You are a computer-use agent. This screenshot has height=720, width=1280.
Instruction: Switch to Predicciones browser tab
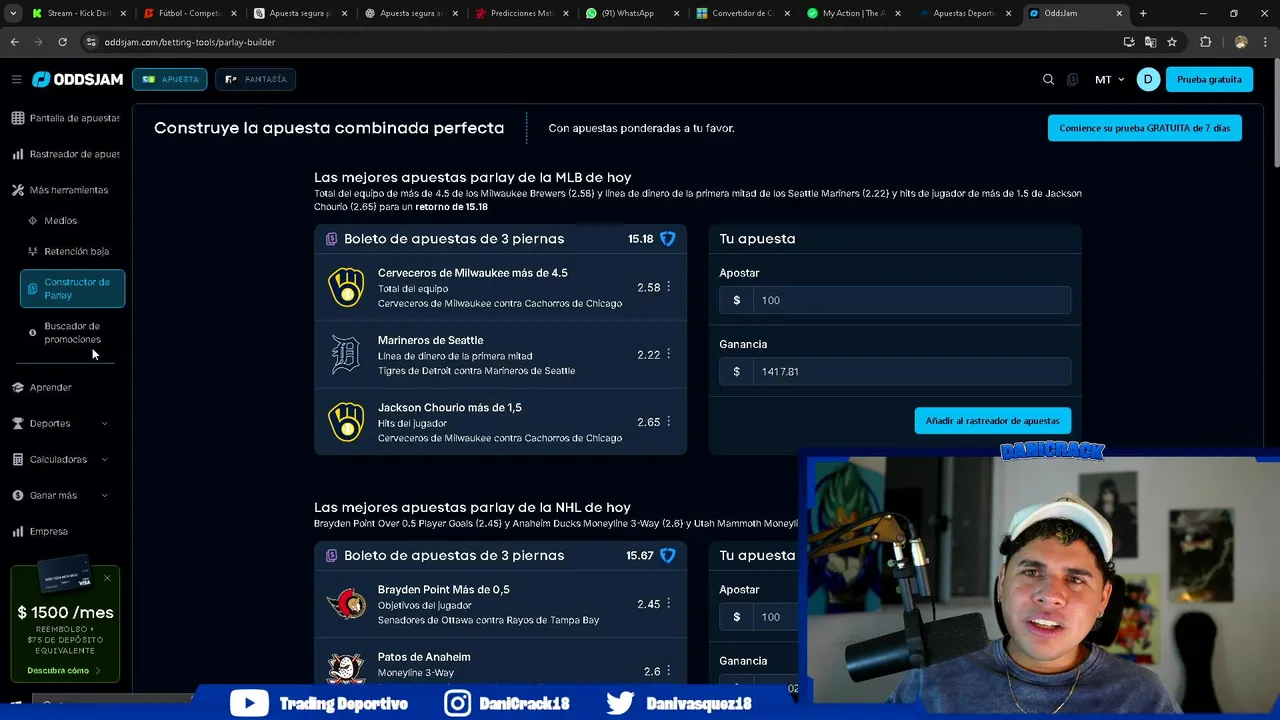[521, 13]
